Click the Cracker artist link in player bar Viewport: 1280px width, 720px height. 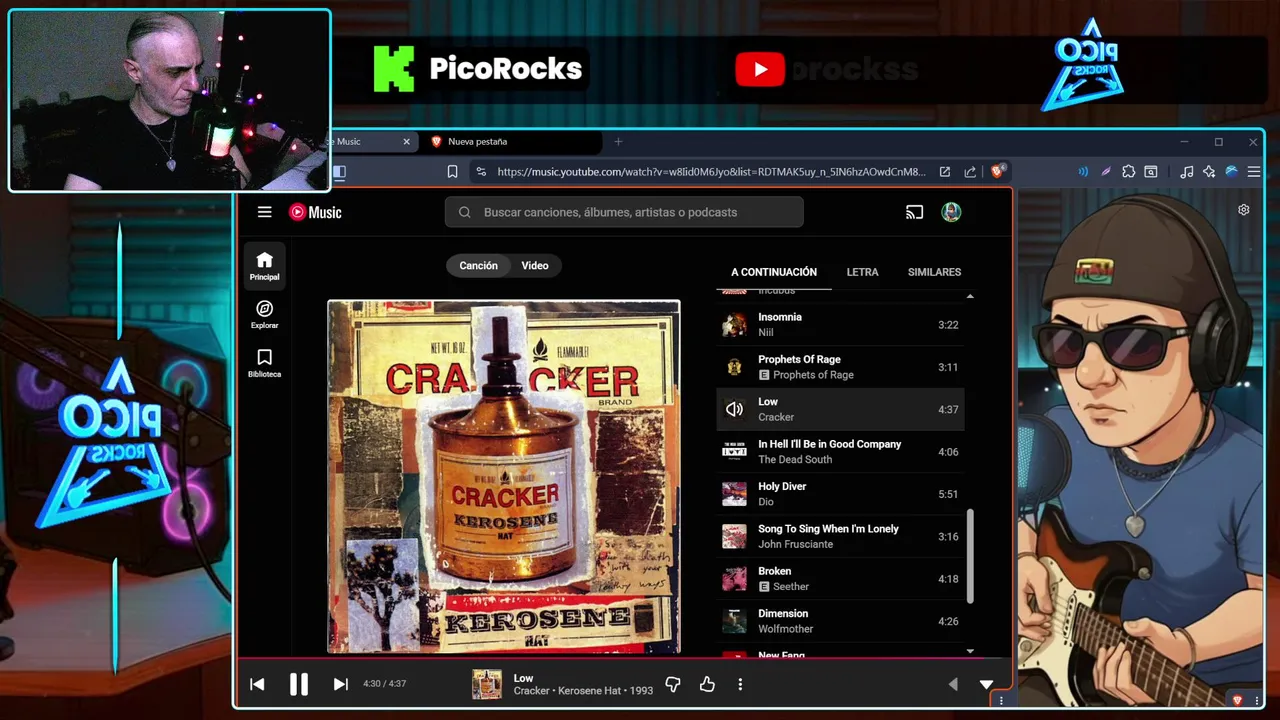point(532,691)
